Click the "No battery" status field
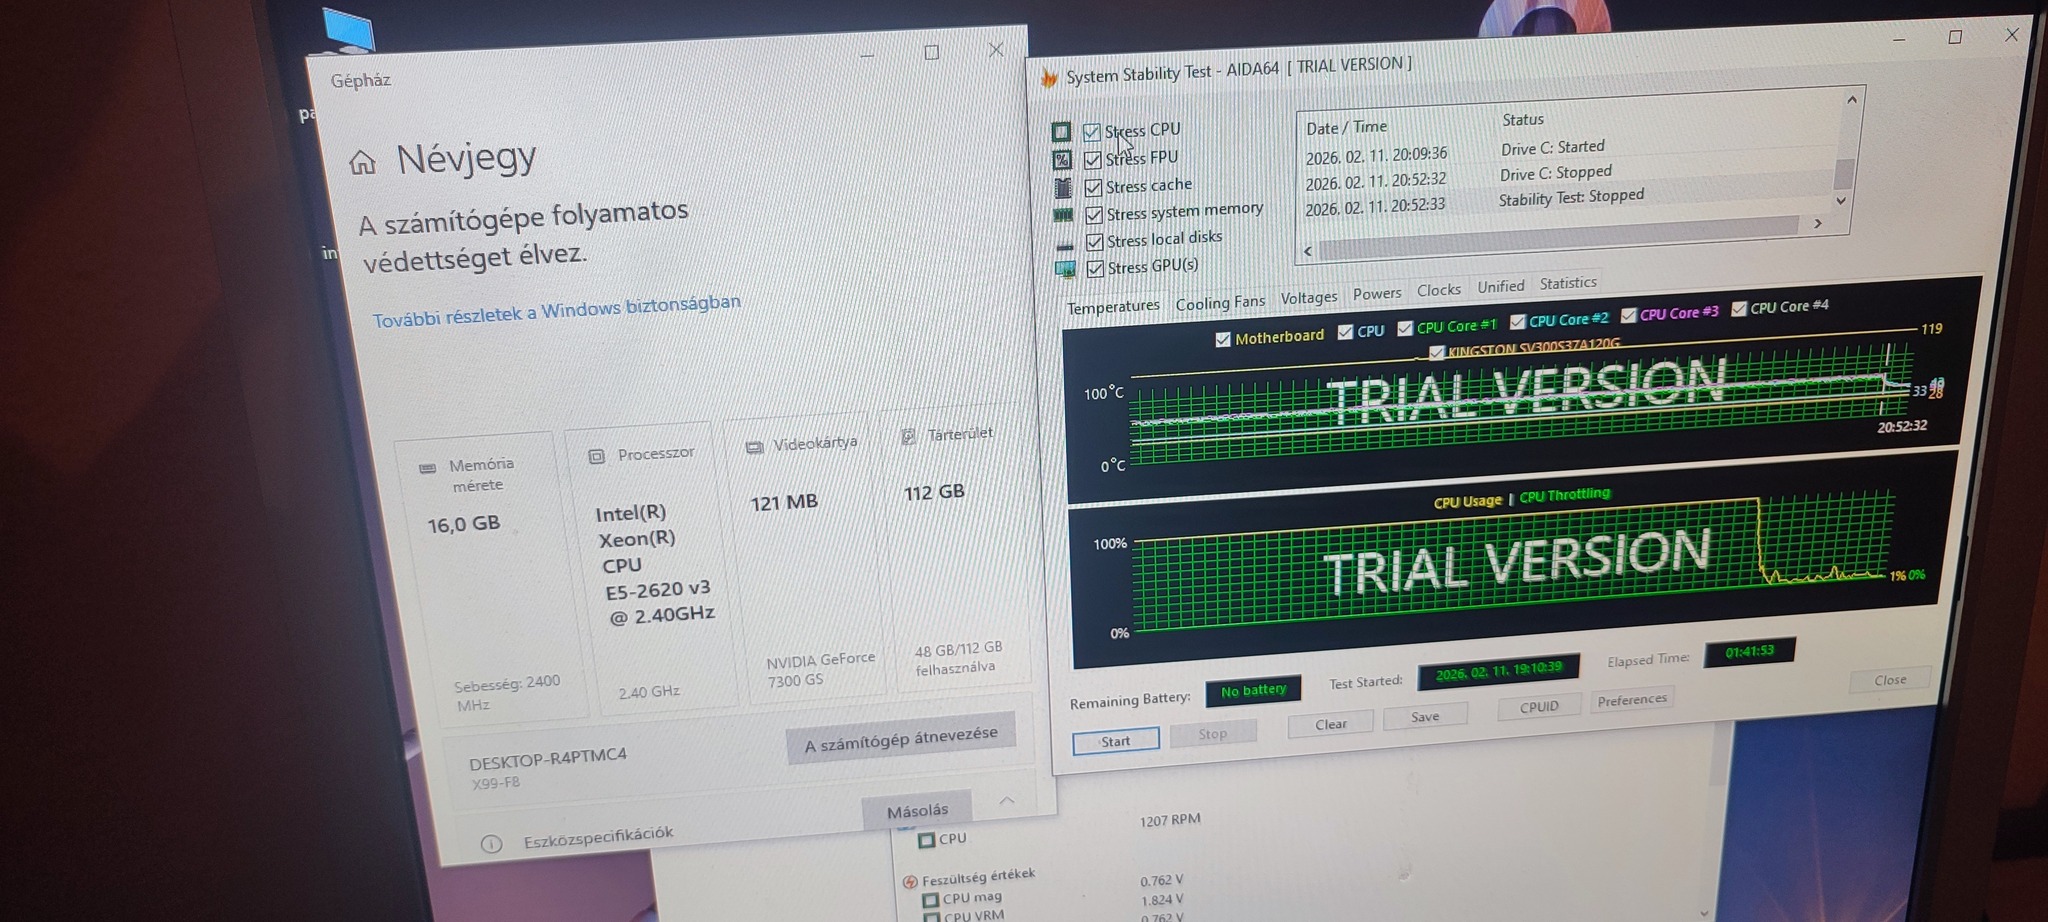Screen dimensions: 2048x922 [x=1253, y=690]
